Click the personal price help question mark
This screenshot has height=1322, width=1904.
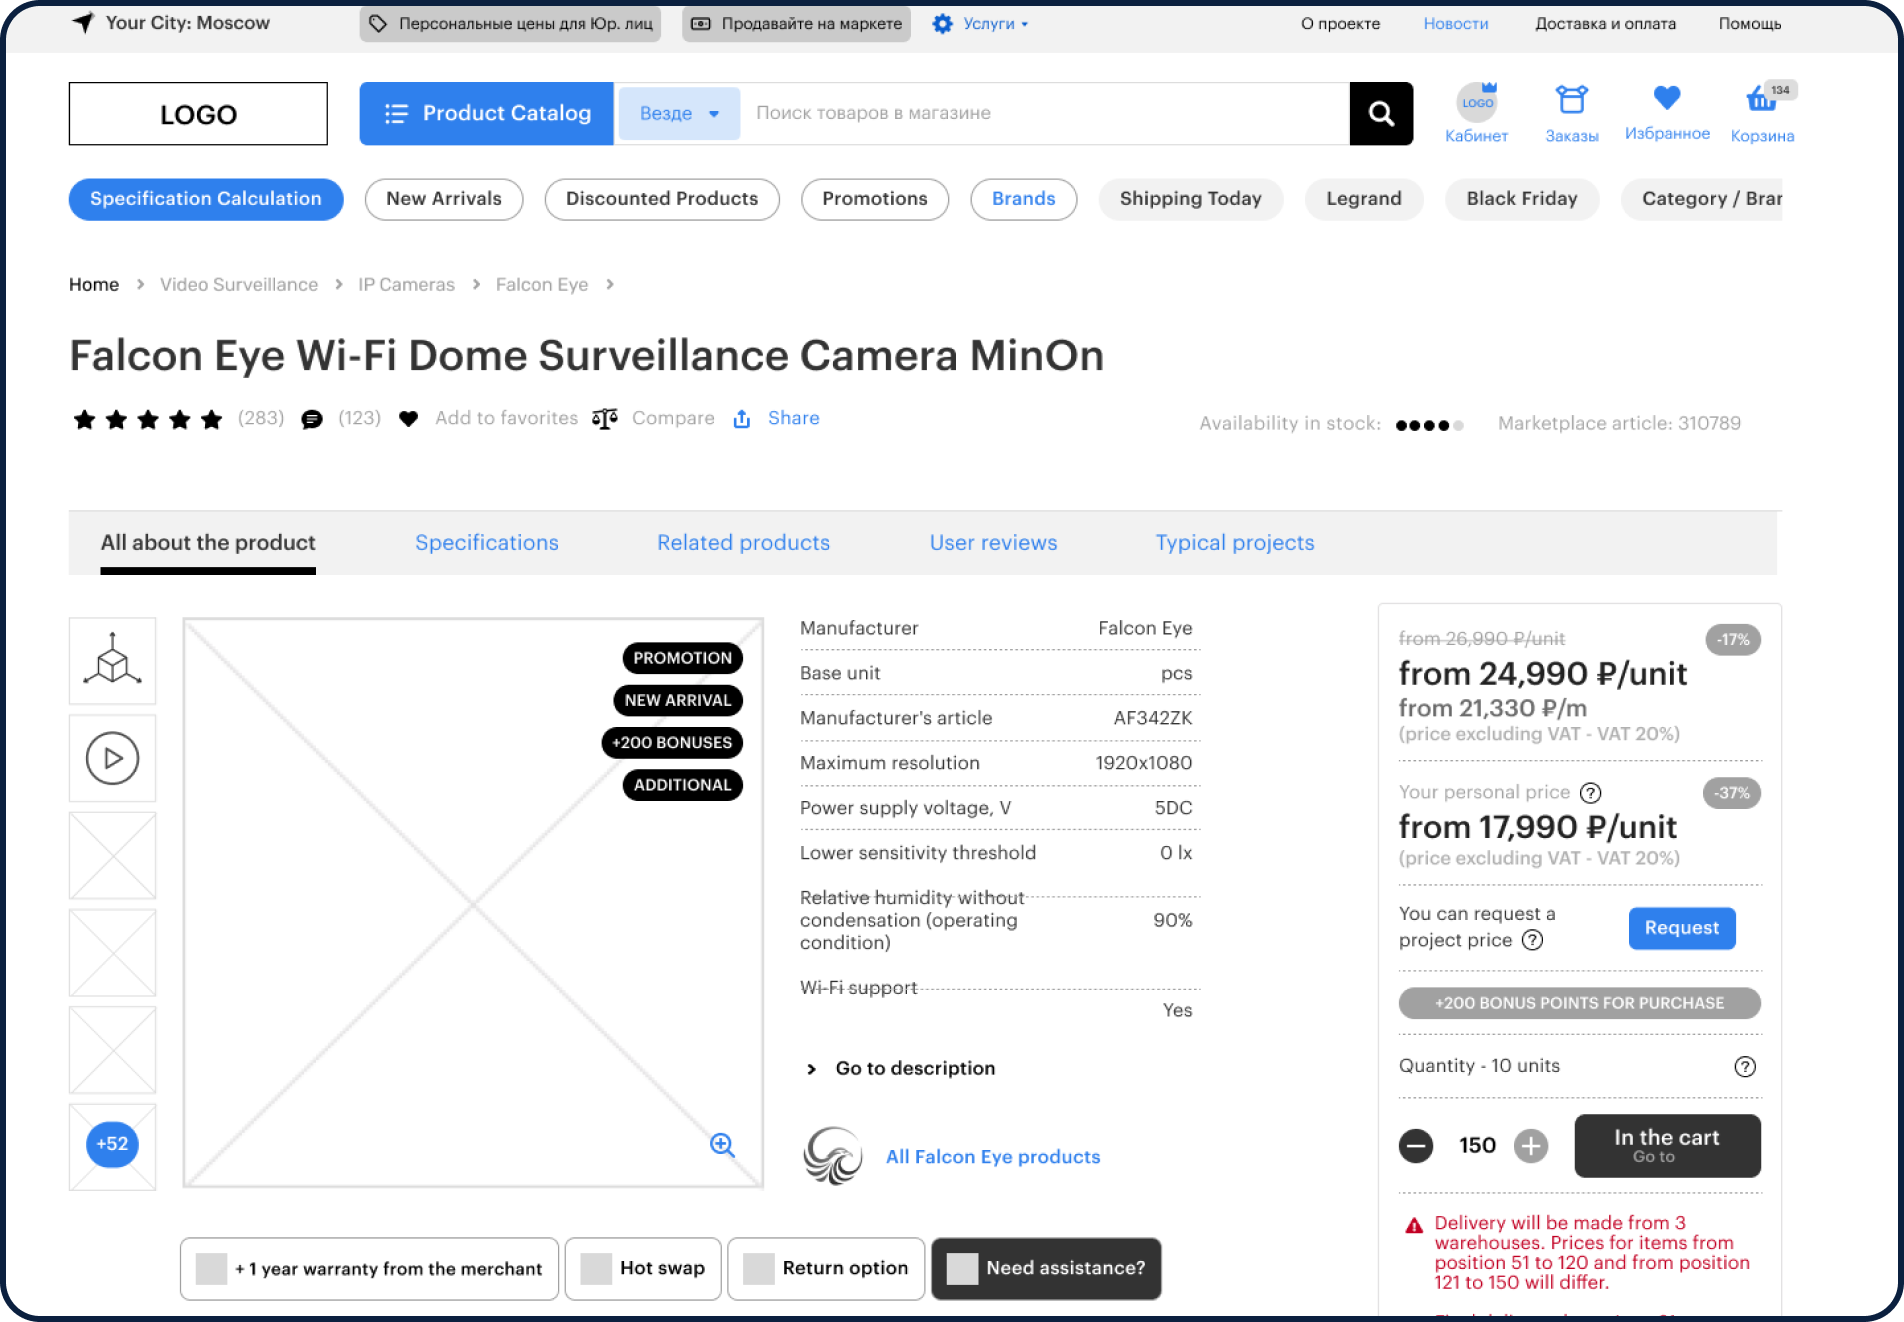click(x=1590, y=793)
